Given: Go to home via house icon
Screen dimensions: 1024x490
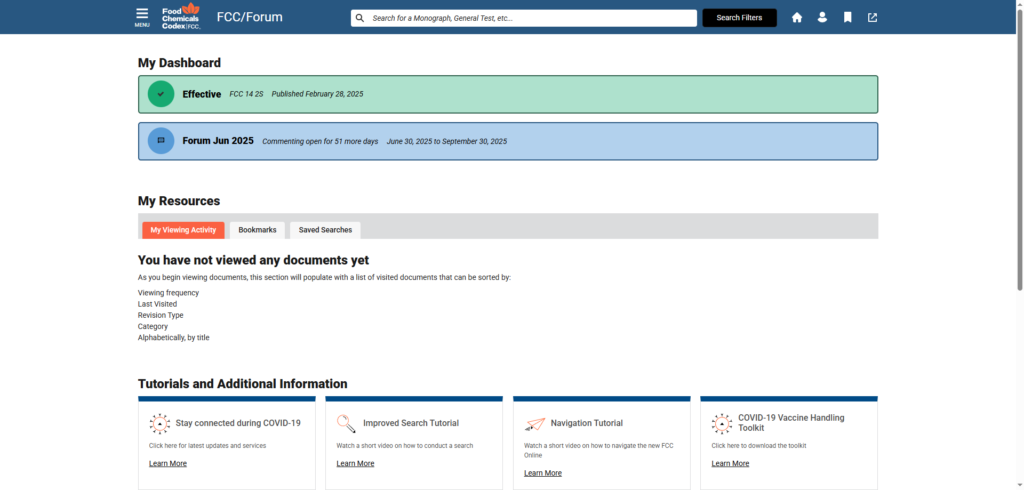Looking at the screenshot, I should pyautogui.click(x=797, y=18).
